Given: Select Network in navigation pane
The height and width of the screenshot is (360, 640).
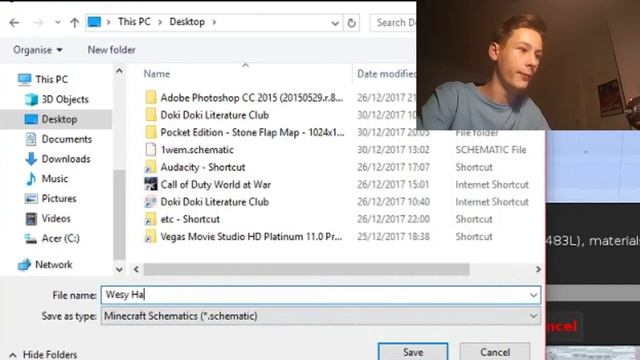Looking at the screenshot, I should click(x=53, y=264).
